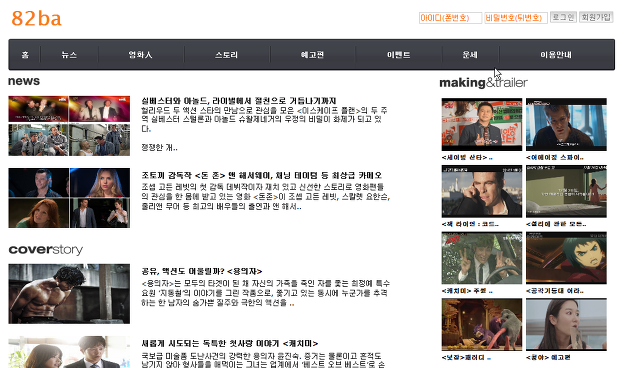Open the shirtless man coverstory thumbnail
This screenshot has width=640, height=368.
click(x=69, y=294)
